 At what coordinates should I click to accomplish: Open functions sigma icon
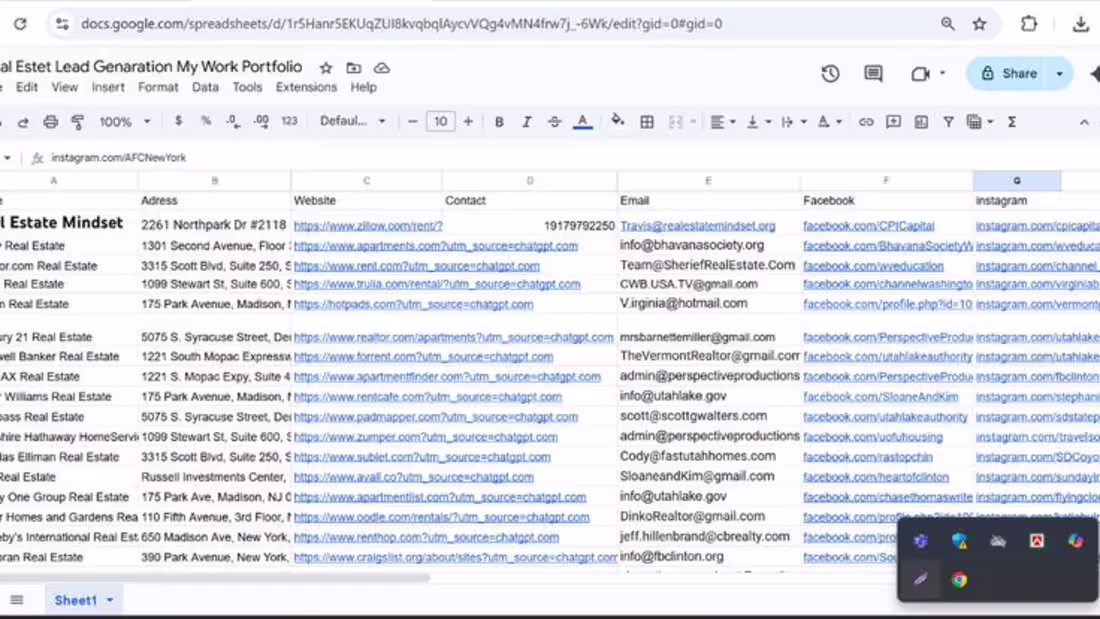1012,122
